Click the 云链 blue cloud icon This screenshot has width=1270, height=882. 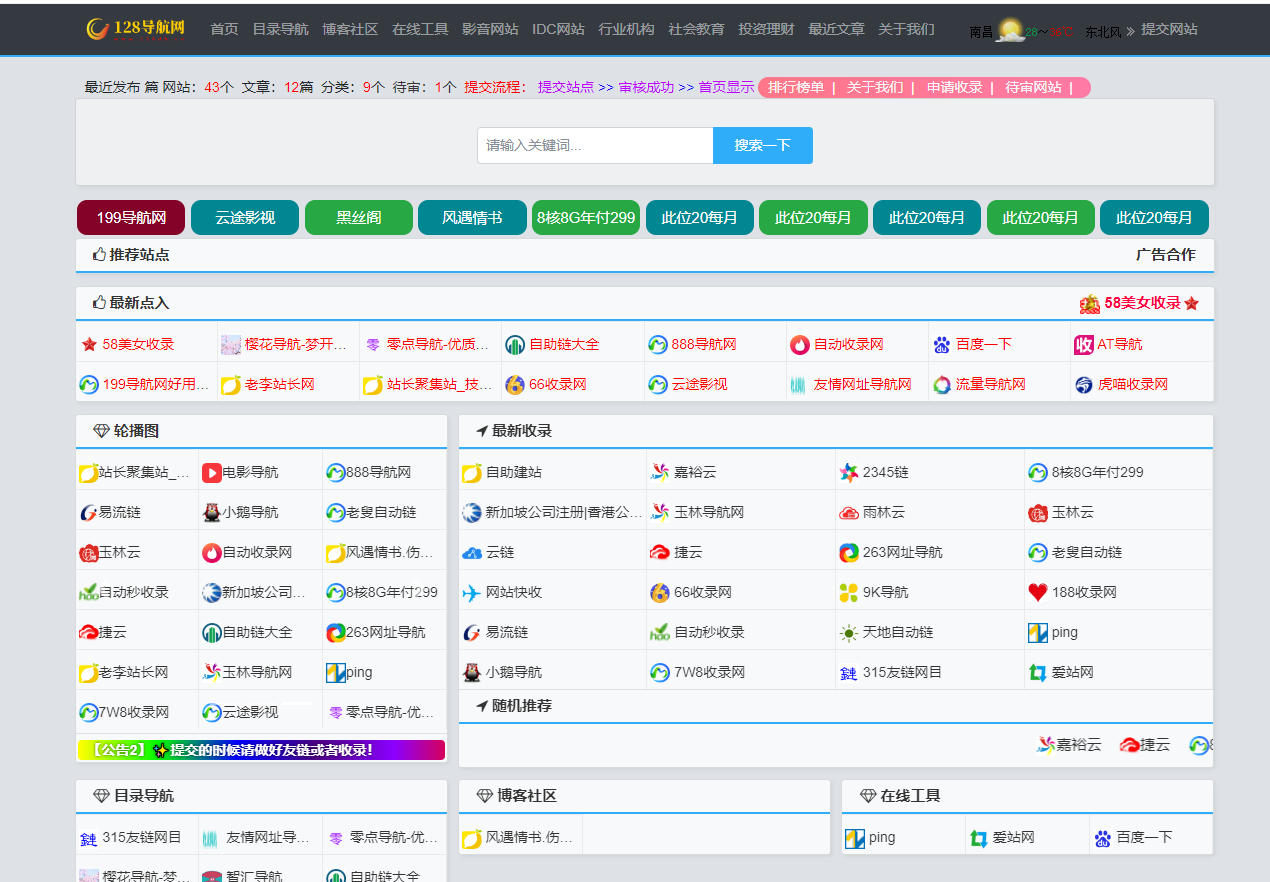(472, 552)
